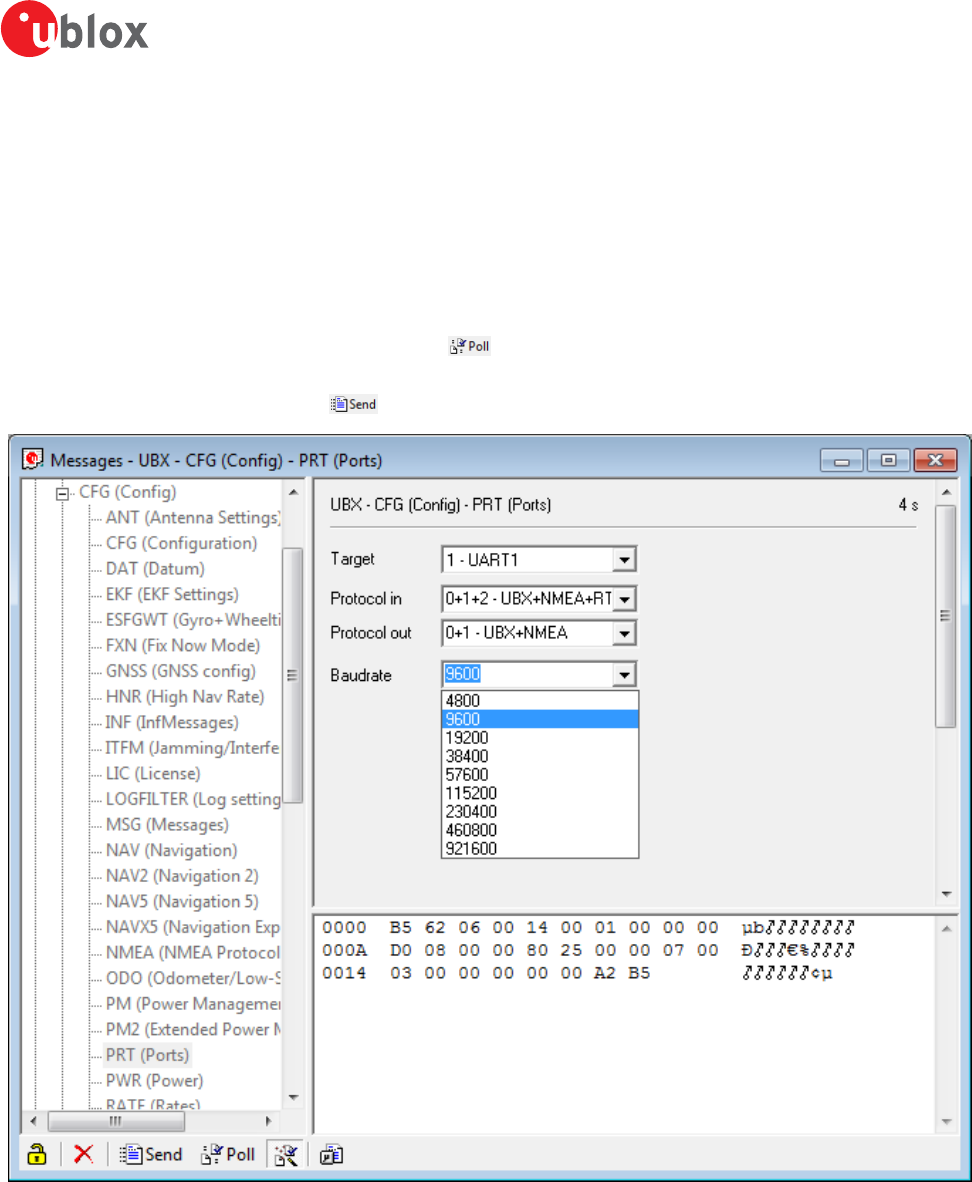Click the standalone Send image above window

coord(353,404)
